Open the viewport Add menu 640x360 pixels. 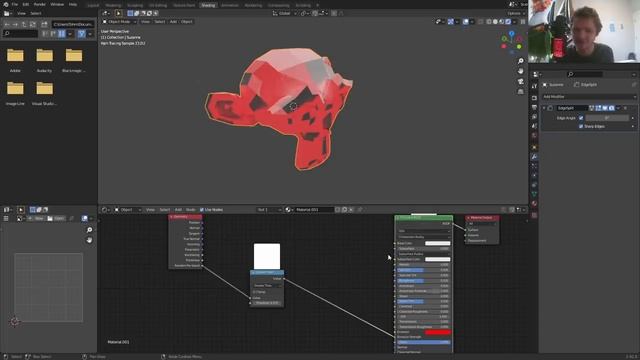173,22
